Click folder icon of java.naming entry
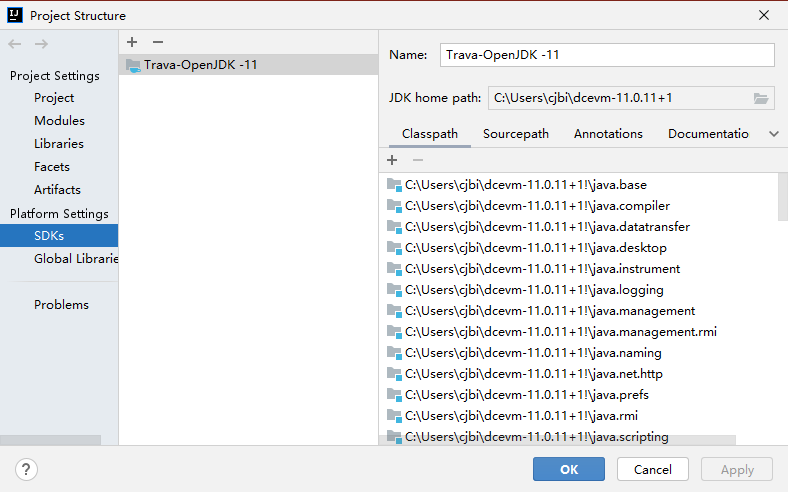 (395, 353)
